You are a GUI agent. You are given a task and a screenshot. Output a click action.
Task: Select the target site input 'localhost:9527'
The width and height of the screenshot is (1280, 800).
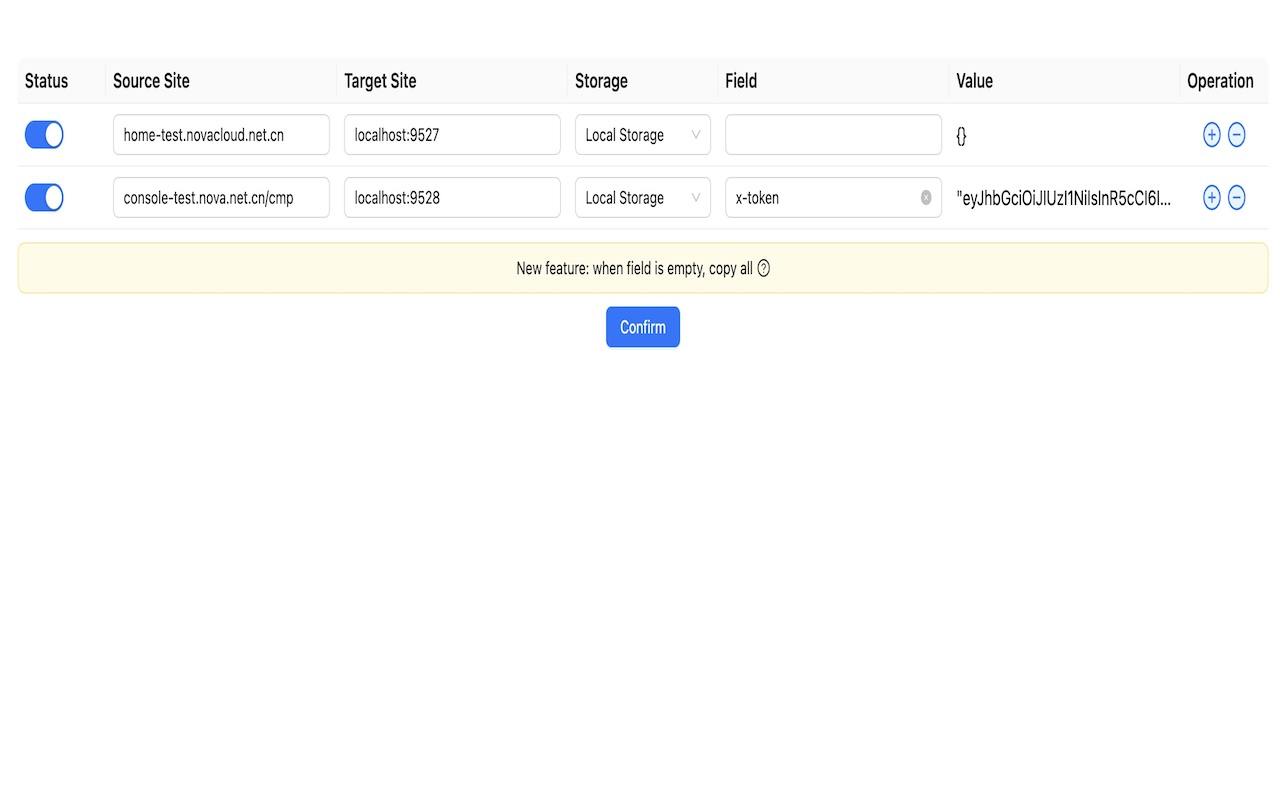click(x=452, y=135)
